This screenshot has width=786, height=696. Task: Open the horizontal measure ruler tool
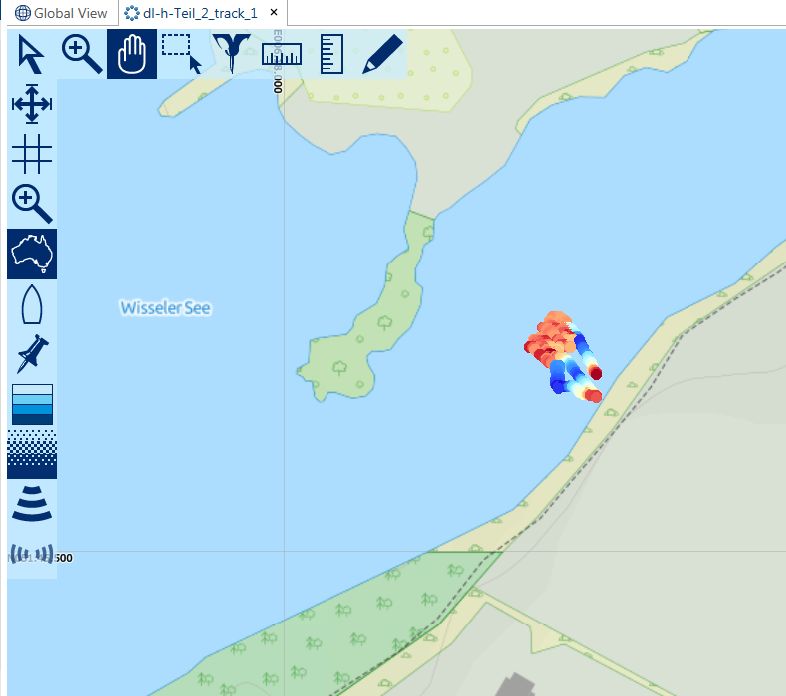(282, 54)
